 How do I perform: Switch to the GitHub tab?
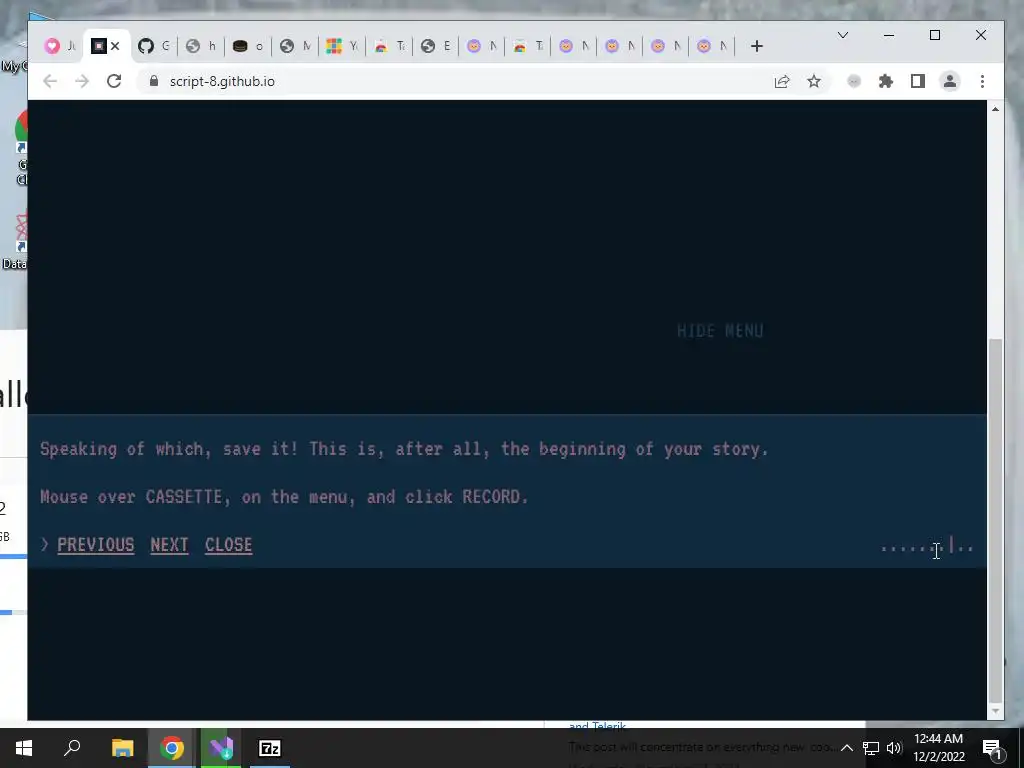tap(154, 46)
